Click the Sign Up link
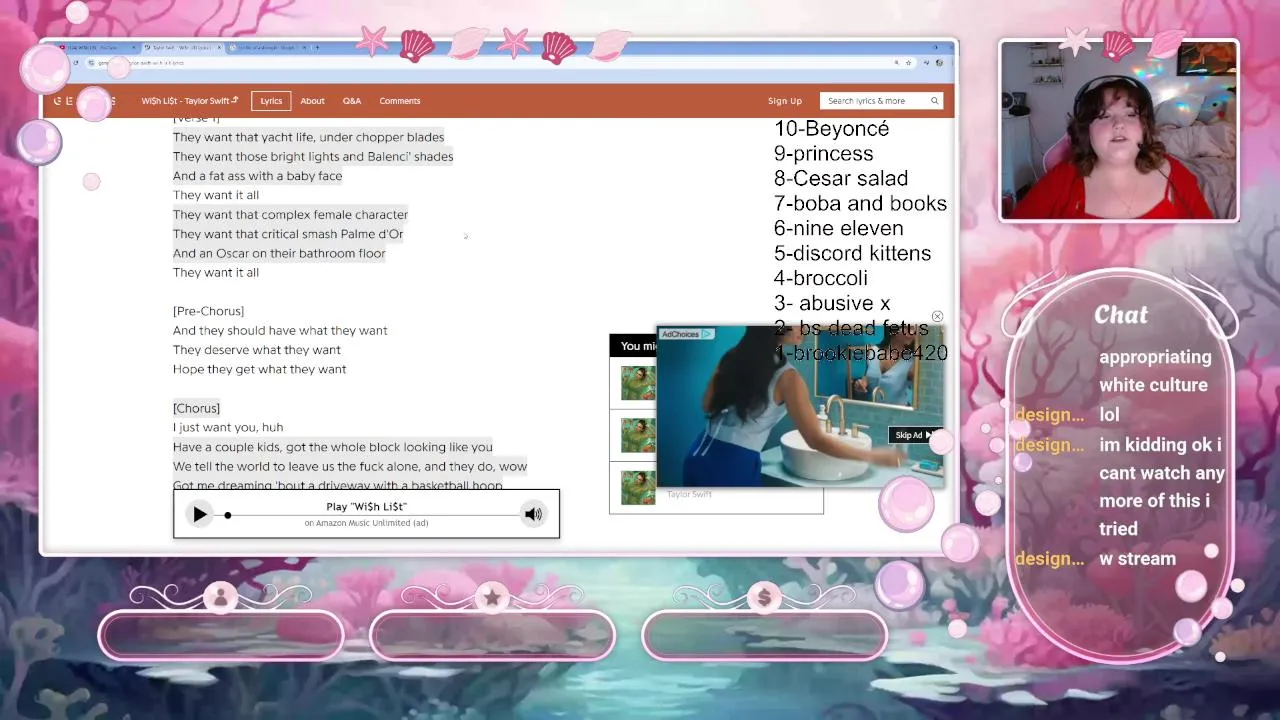This screenshot has height=720, width=1280. click(785, 101)
